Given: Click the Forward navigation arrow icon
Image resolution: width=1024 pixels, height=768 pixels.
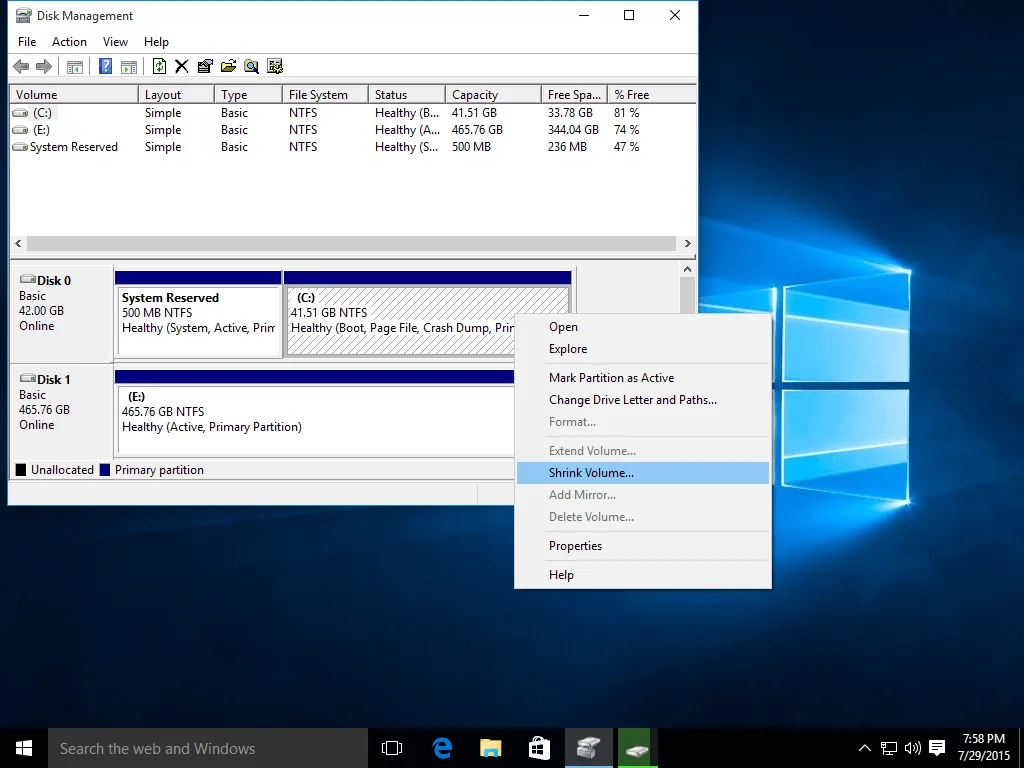Looking at the screenshot, I should [x=43, y=66].
